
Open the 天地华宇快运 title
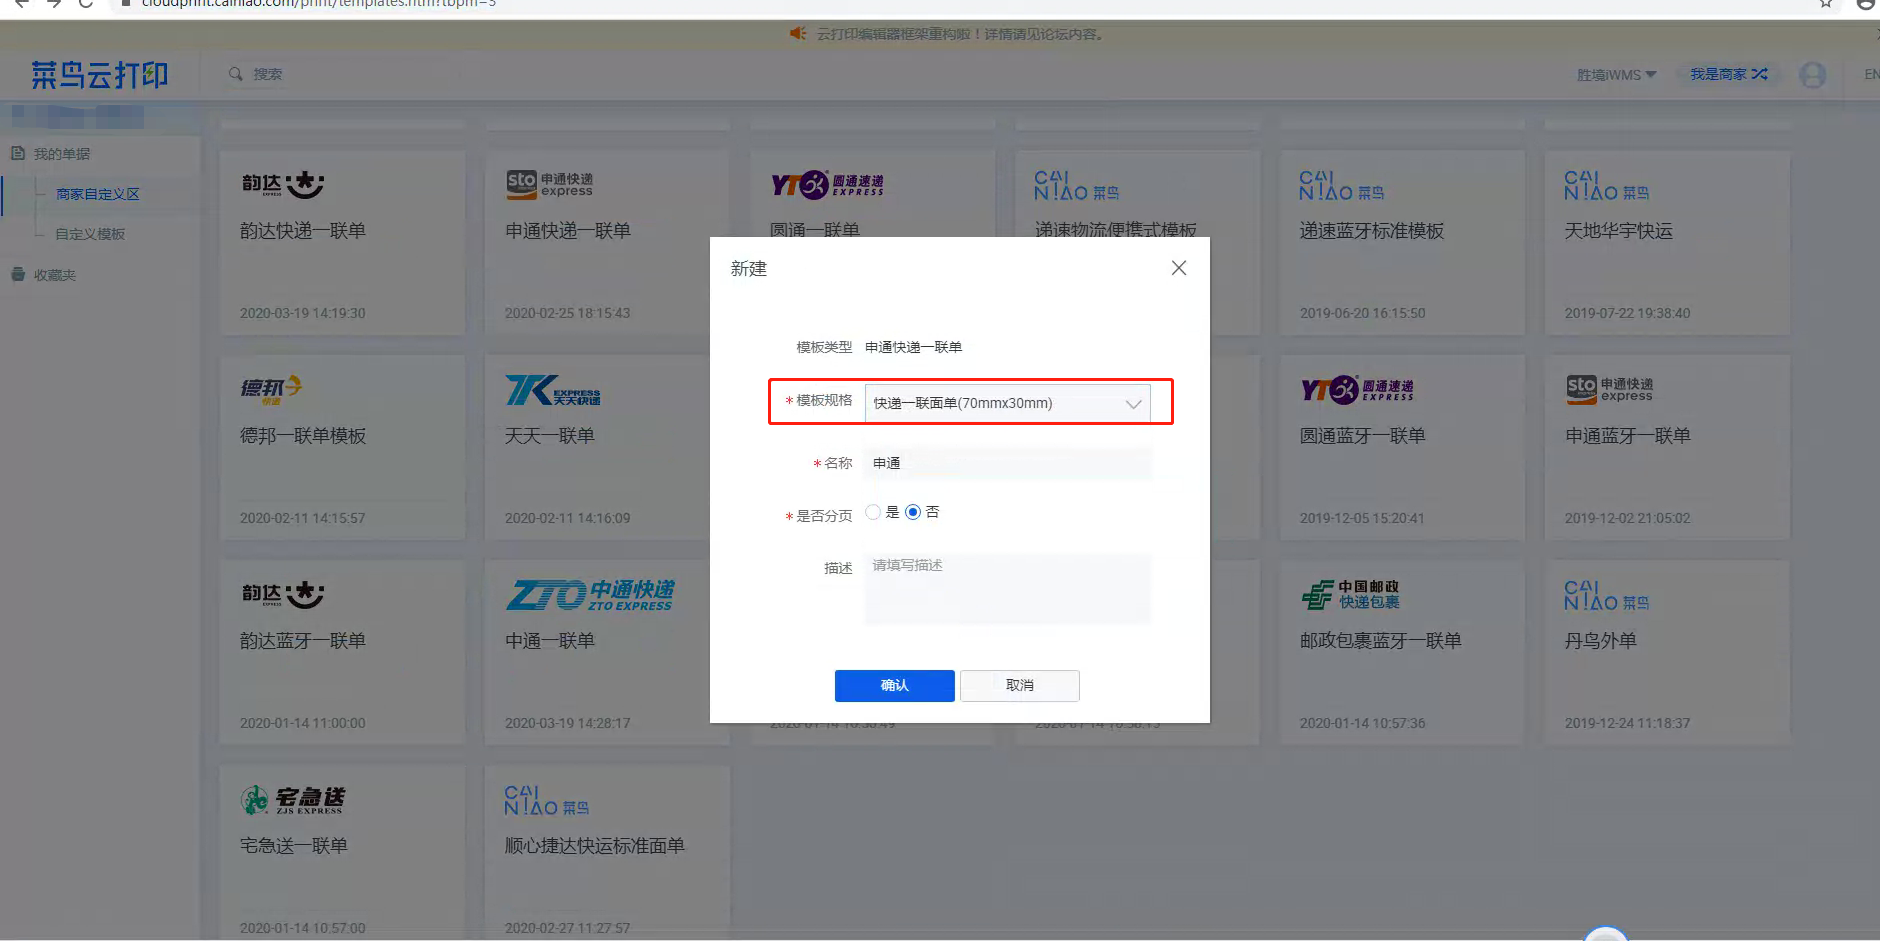click(1619, 231)
